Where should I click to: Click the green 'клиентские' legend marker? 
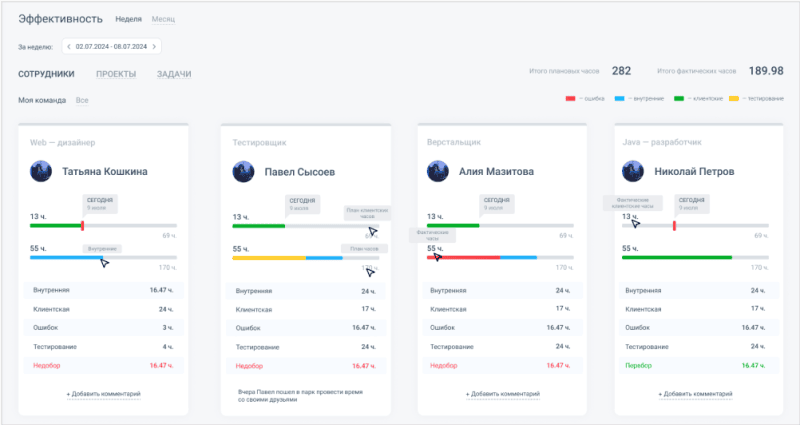click(x=678, y=99)
